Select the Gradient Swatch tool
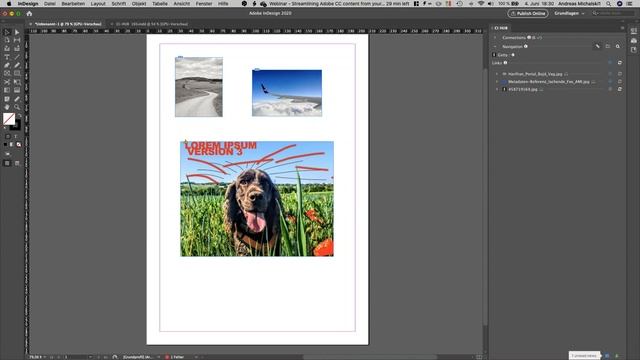 click(7, 90)
